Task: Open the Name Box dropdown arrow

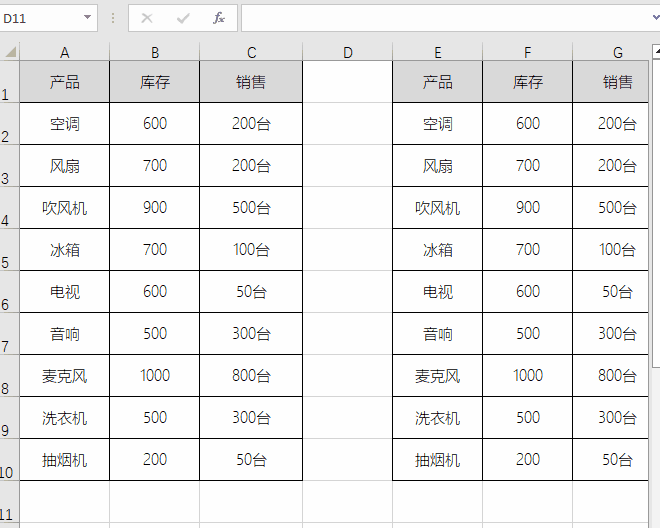Action: [87, 18]
